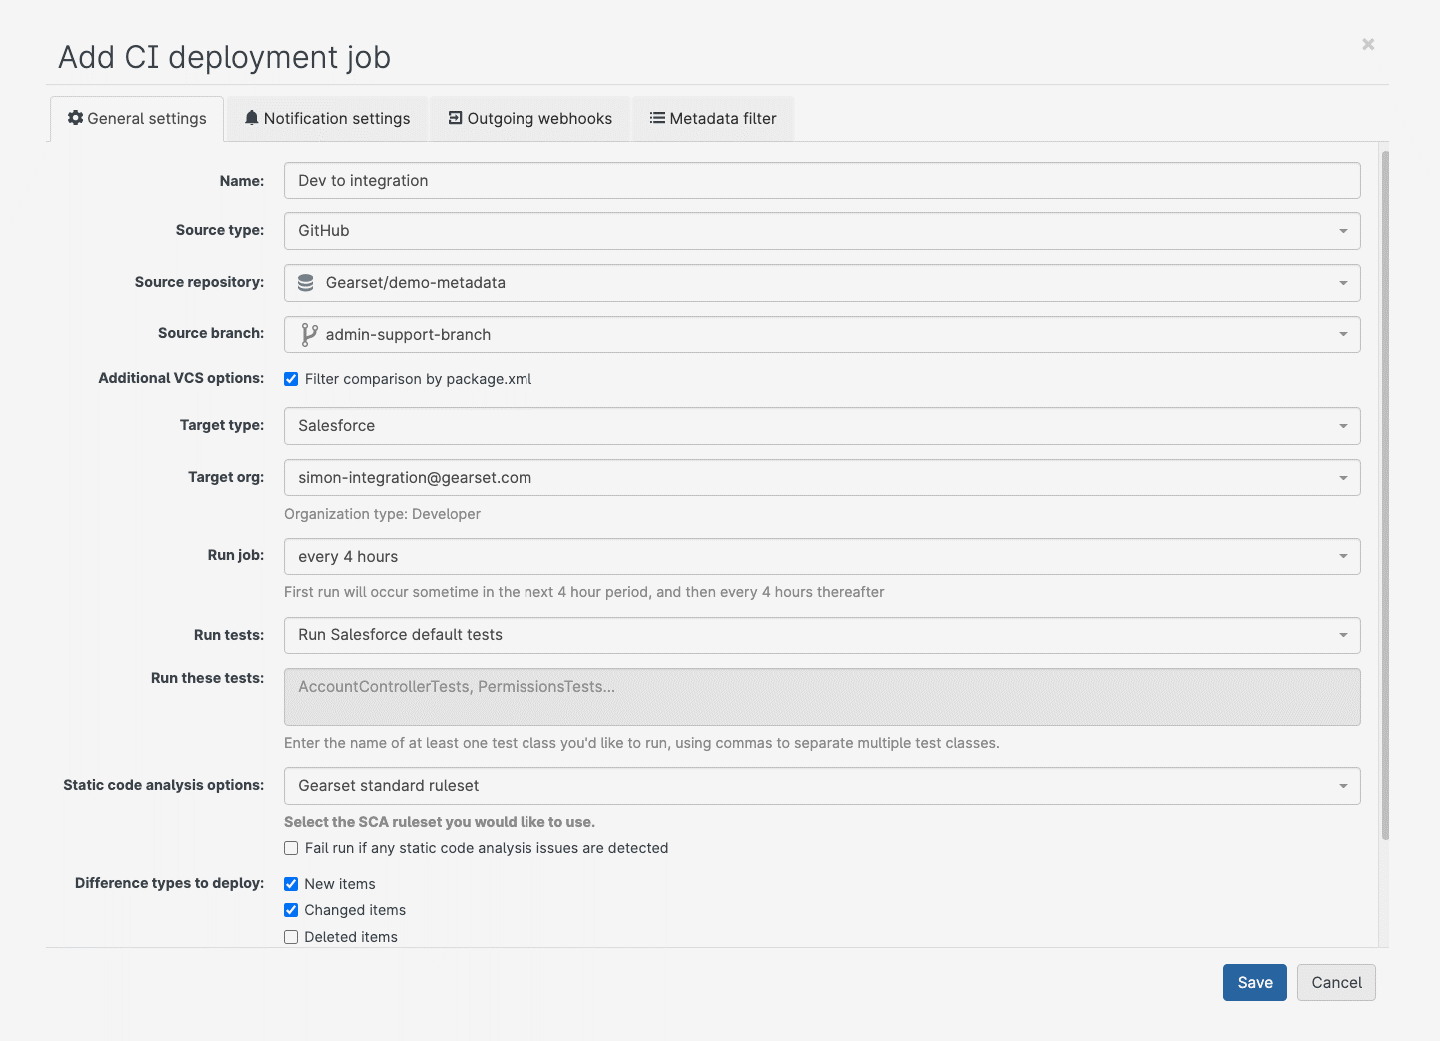Open the Target type dropdown showing Salesforce
The width and height of the screenshot is (1440, 1041).
pos(822,426)
